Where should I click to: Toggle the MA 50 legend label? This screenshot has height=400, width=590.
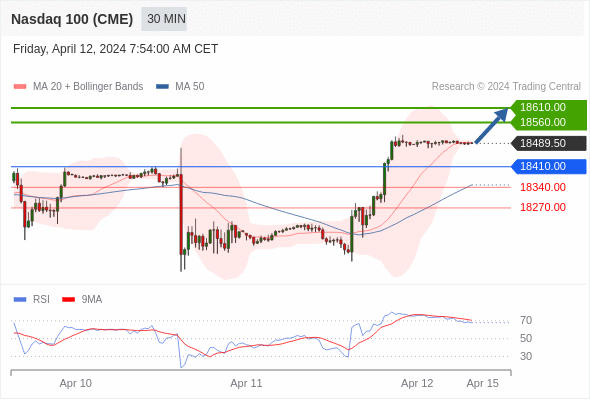click(x=190, y=87)
